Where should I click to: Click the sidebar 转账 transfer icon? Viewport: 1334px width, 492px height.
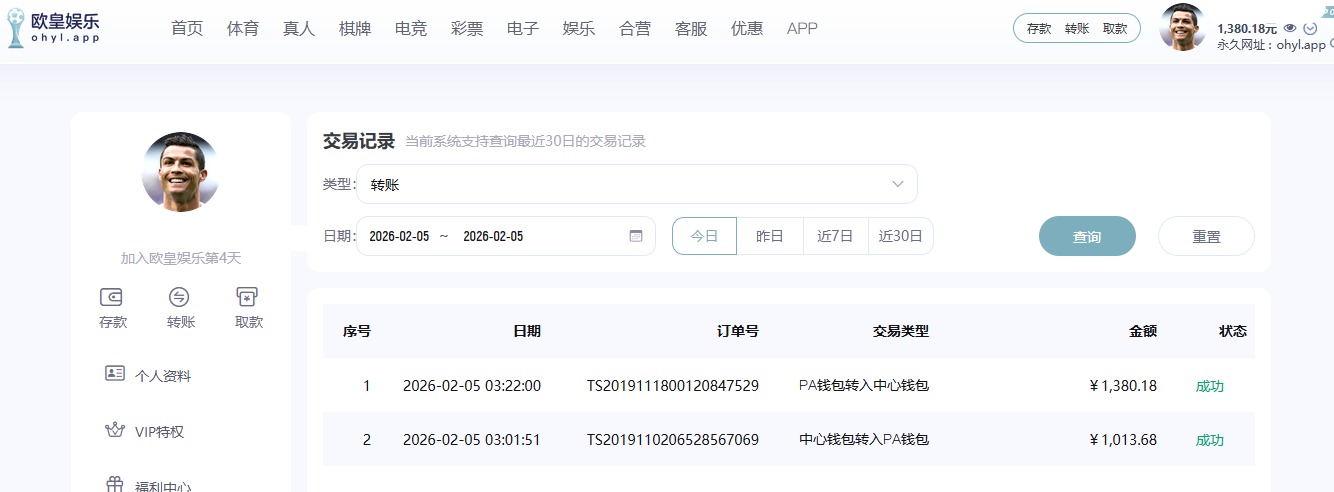pos(180,297)
